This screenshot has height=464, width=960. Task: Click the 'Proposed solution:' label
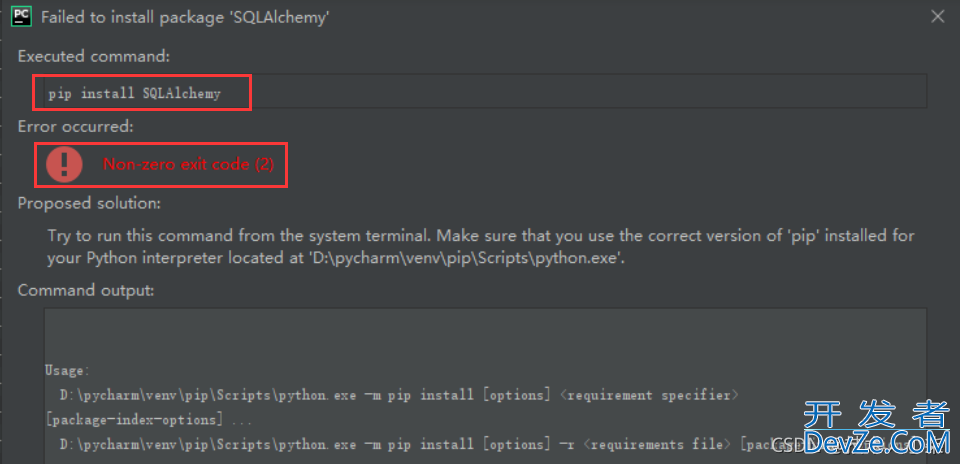89,203
